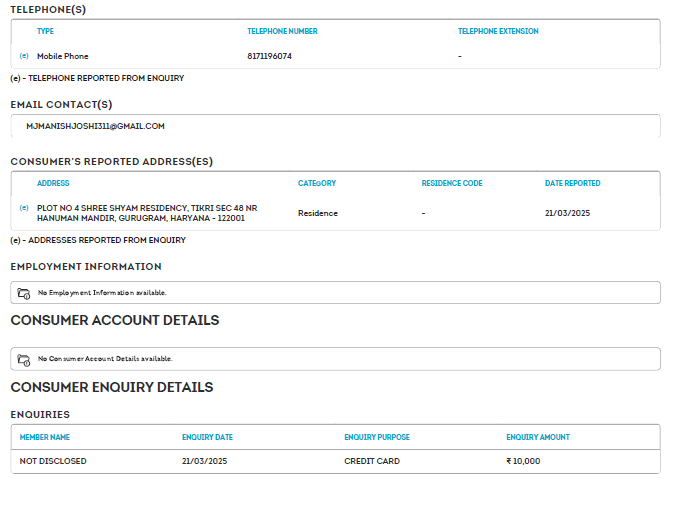Screen dimensions: 687x512
Task: Click the (e) marker beside the PLOT NO 4 address
Action: [x=24, y=208]
